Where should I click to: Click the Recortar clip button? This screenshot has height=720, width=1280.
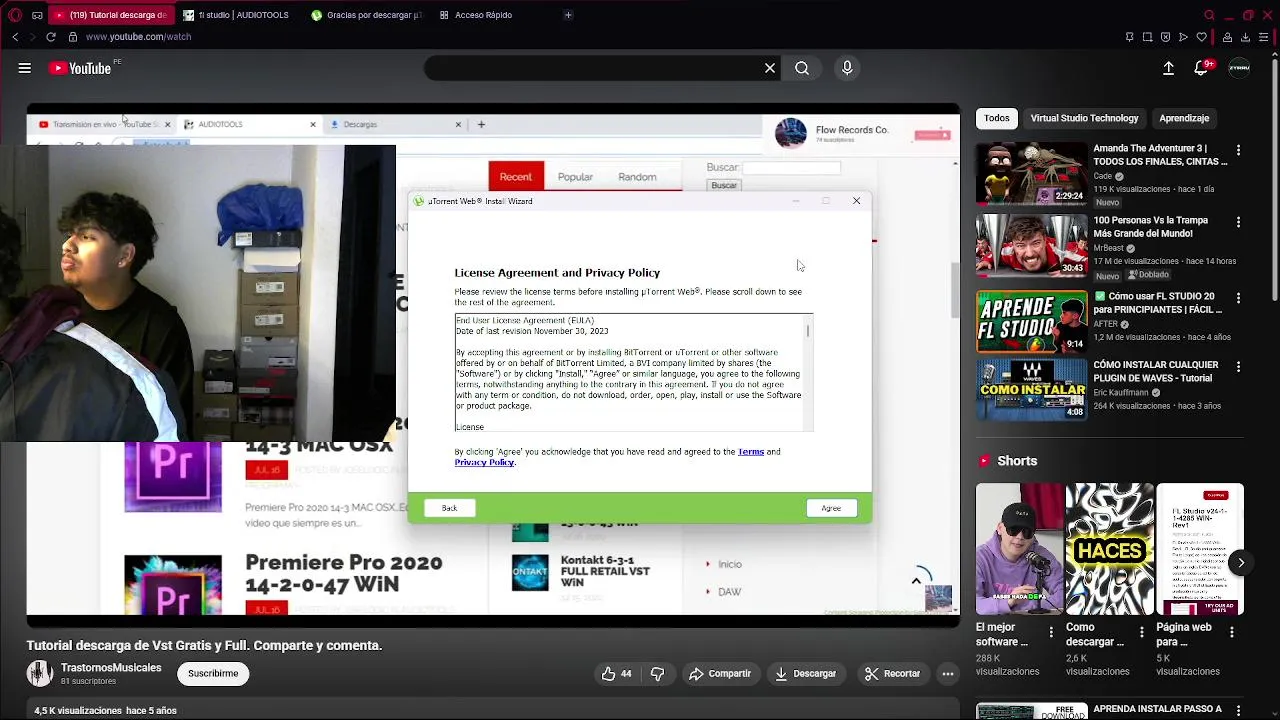coord(892,674)
